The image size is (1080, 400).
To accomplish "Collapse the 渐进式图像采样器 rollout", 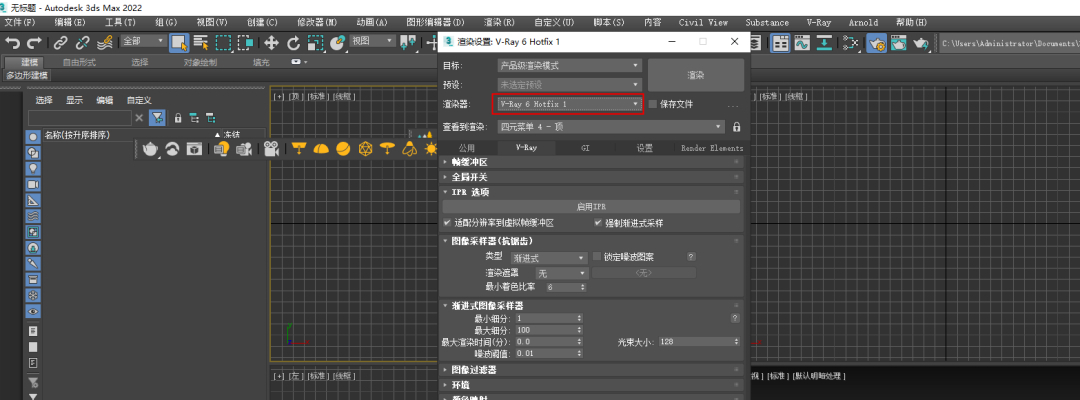I will click(592, 305).
